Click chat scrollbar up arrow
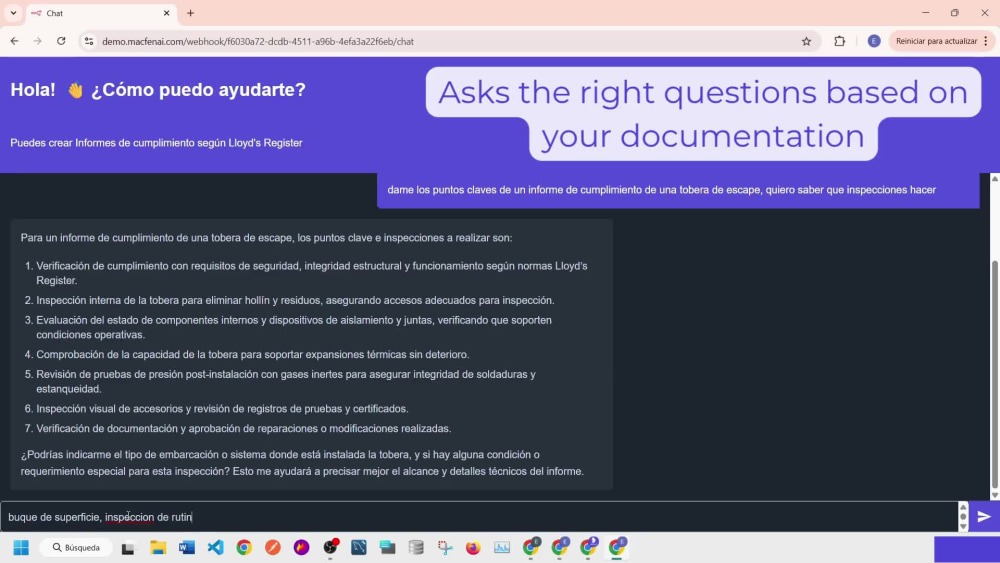The width and height of the screenshot is (1000, 563). point(994,179)
